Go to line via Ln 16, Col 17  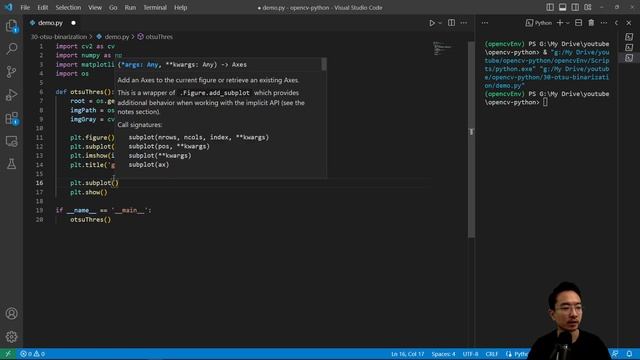click(x=407, y=354)
